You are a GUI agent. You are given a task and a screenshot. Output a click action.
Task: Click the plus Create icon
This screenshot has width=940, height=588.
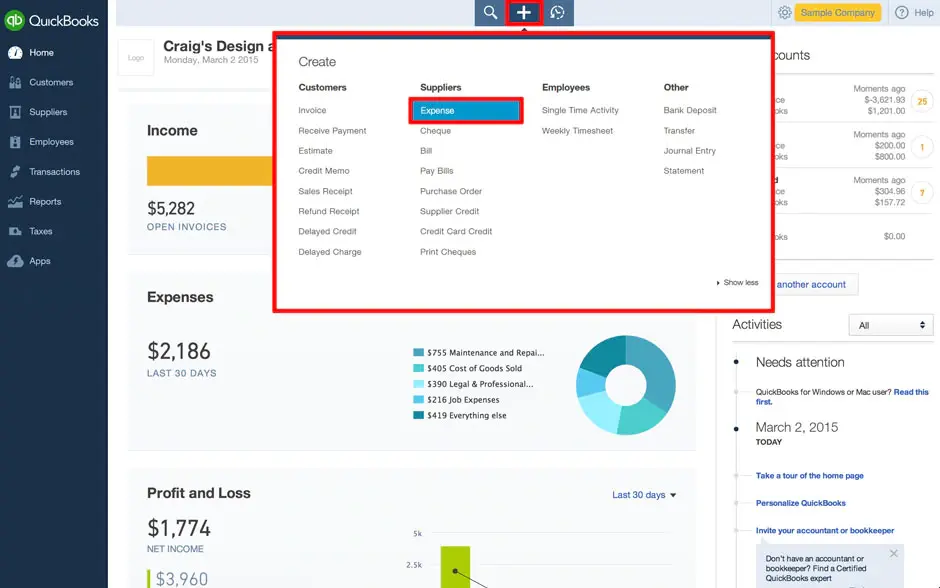click(523, 13)
